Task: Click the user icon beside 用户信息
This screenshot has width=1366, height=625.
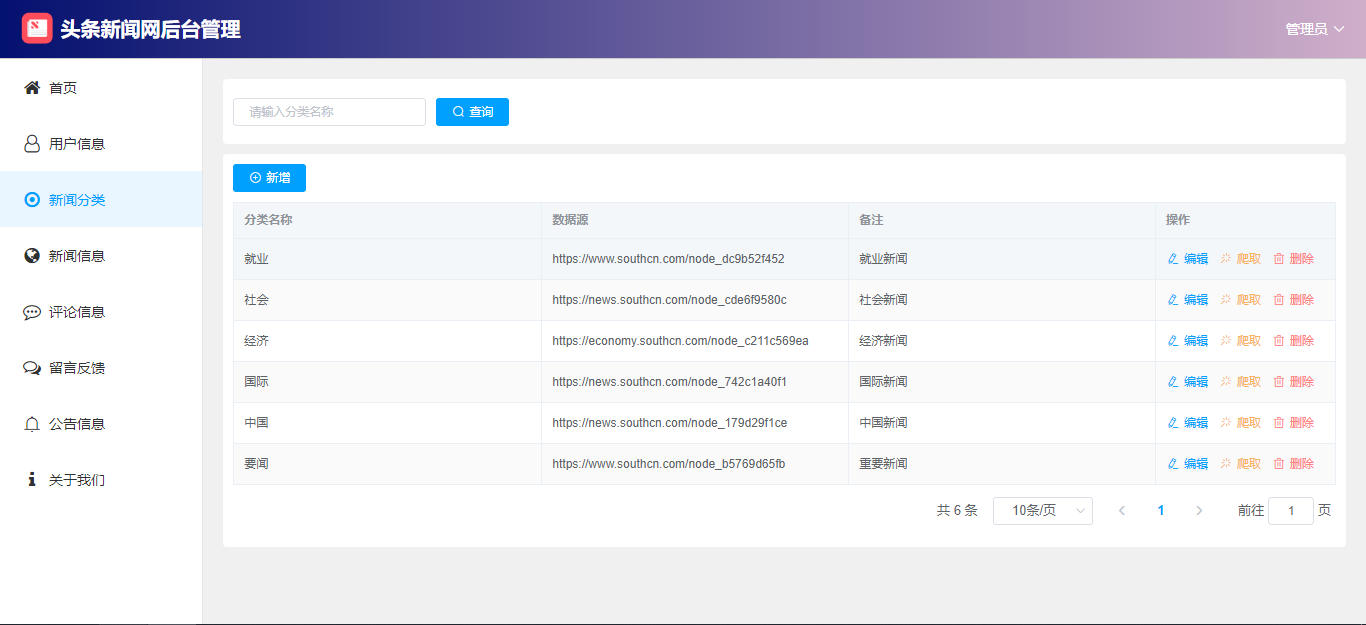Action: click(x=32, y=144)
